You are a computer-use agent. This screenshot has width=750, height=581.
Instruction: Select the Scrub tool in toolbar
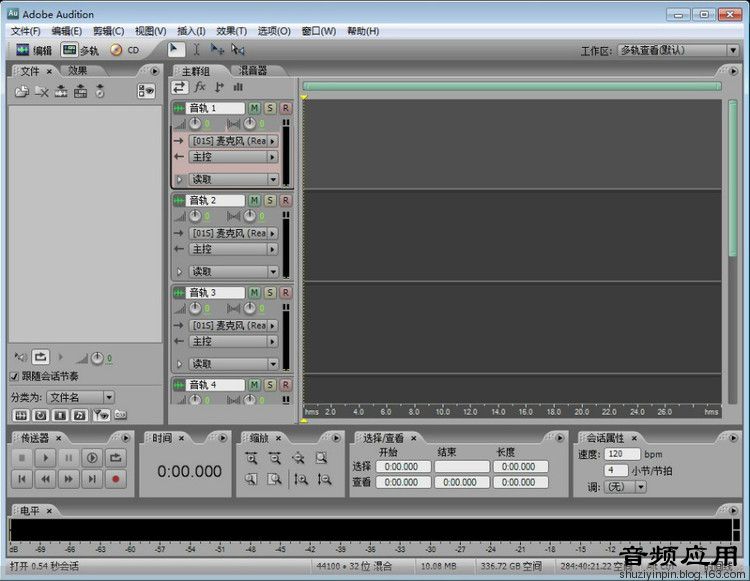(238, 50)
